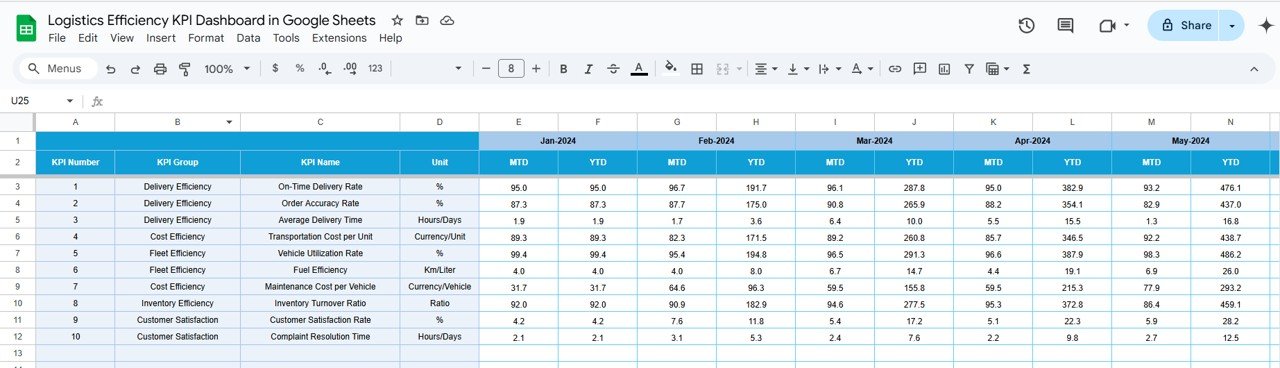Toggle strikethrough formatting
Viewport: 1280px width, 368px height.
pyautogui.click(x=613, y=69)
